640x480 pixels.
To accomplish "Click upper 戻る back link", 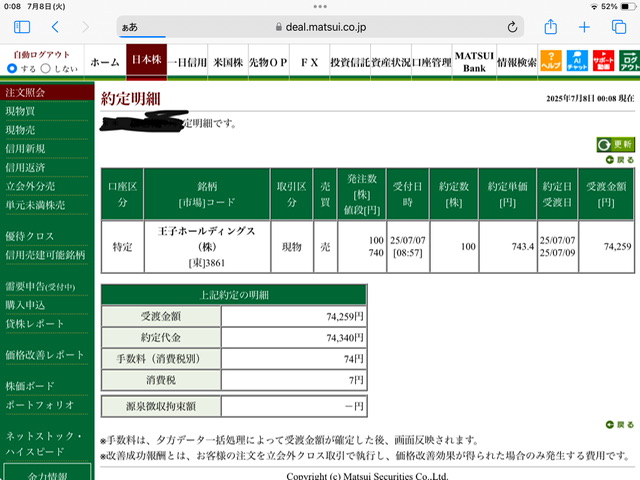I will [620, 160].
